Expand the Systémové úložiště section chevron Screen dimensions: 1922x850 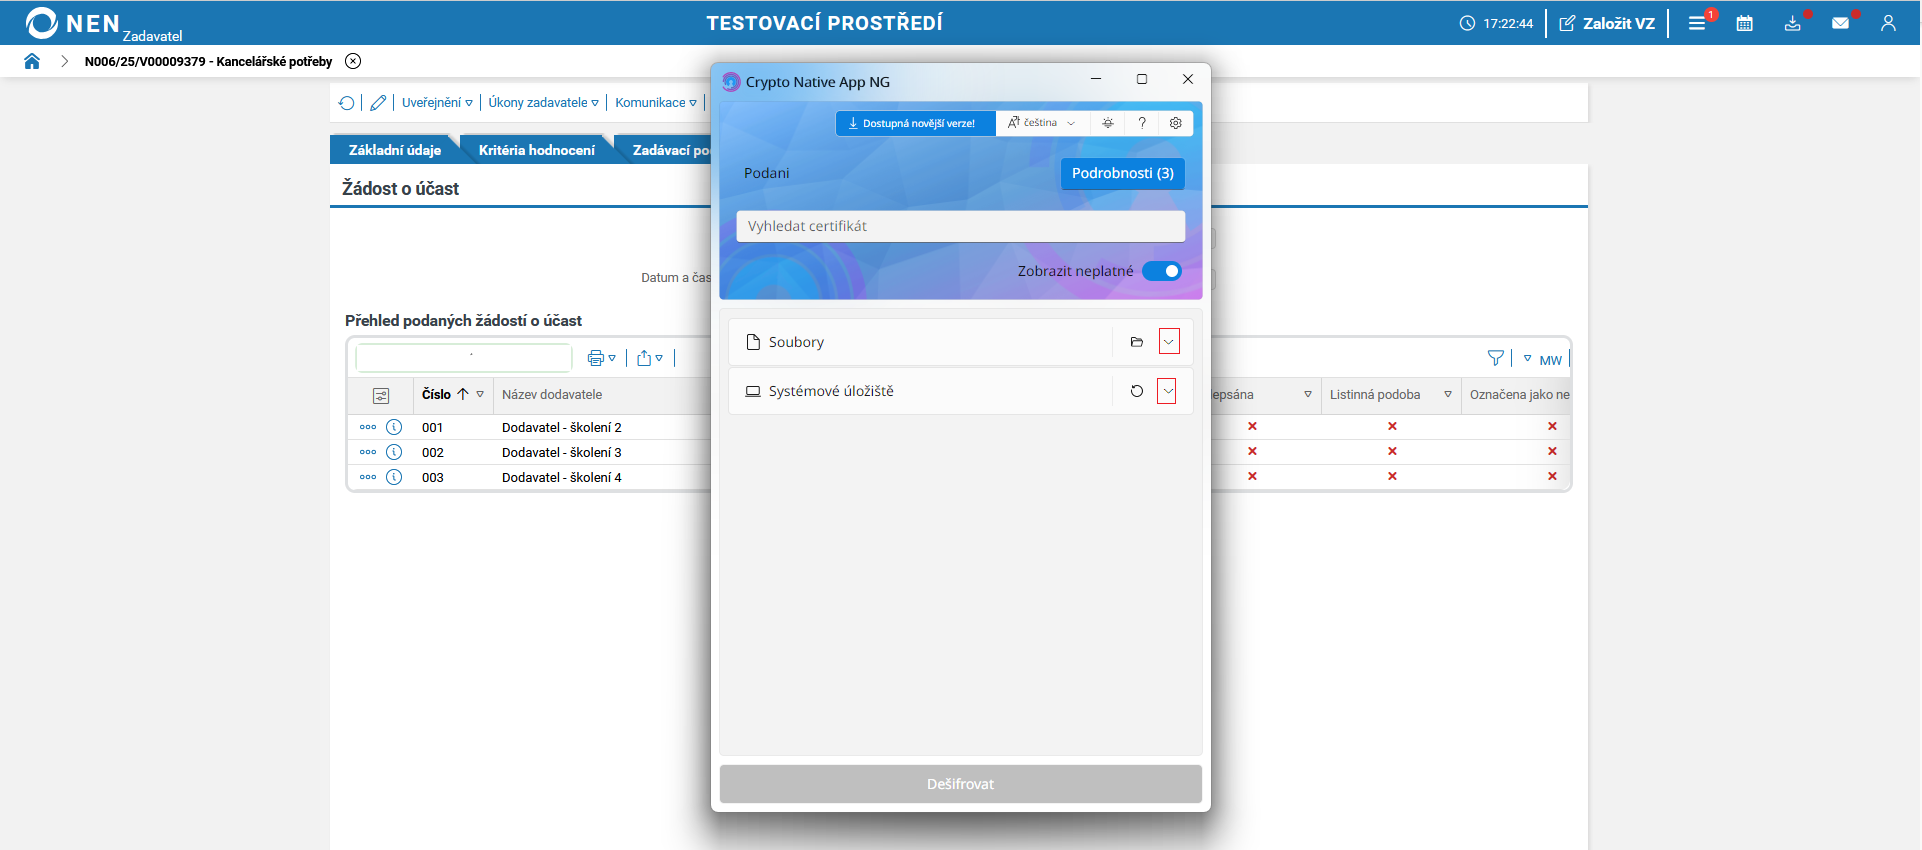click(1167, 391)
